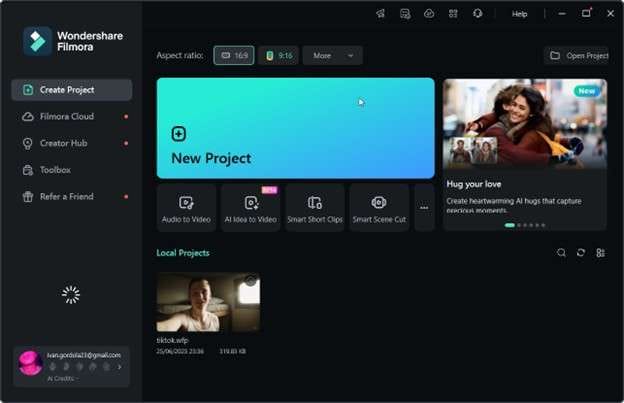The height and width of the screenshot is (403, 624).
Task: Open the apps grid icon in the title bar
Action: 453,14
